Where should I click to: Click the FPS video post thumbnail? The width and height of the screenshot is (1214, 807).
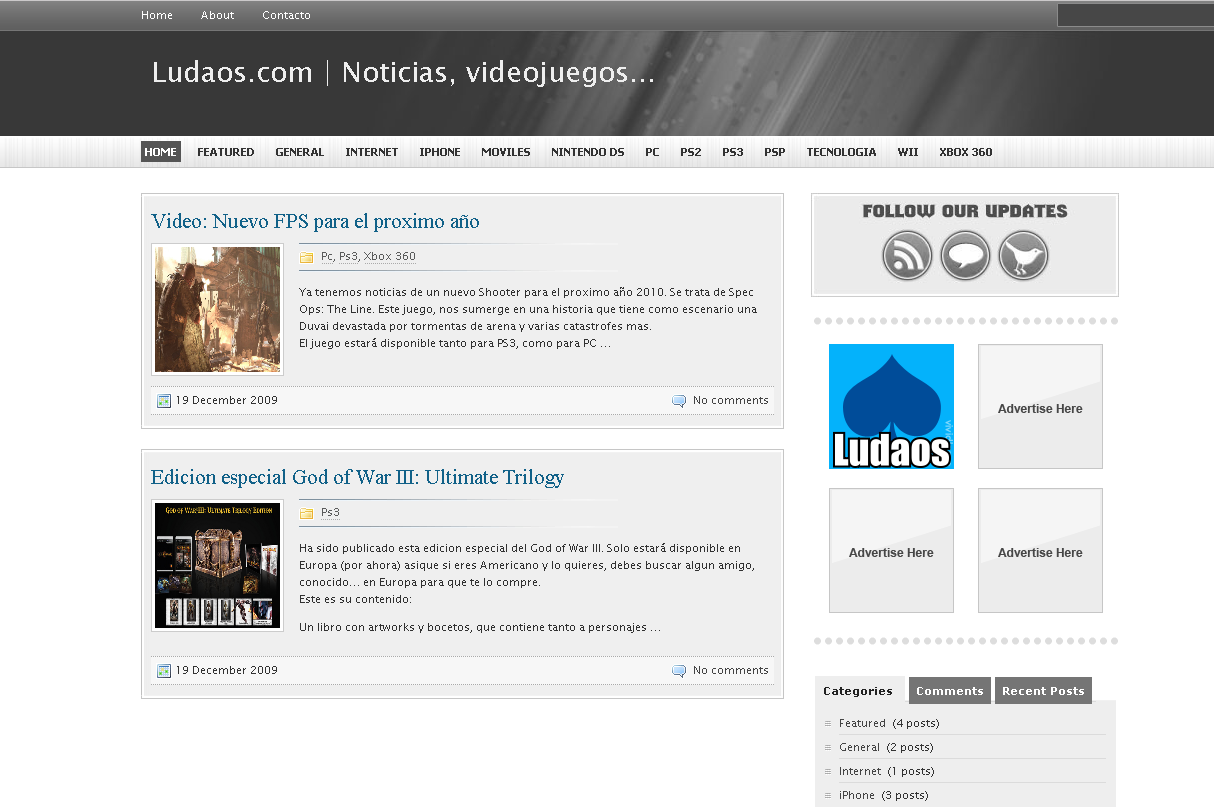[x=217, y=309]
